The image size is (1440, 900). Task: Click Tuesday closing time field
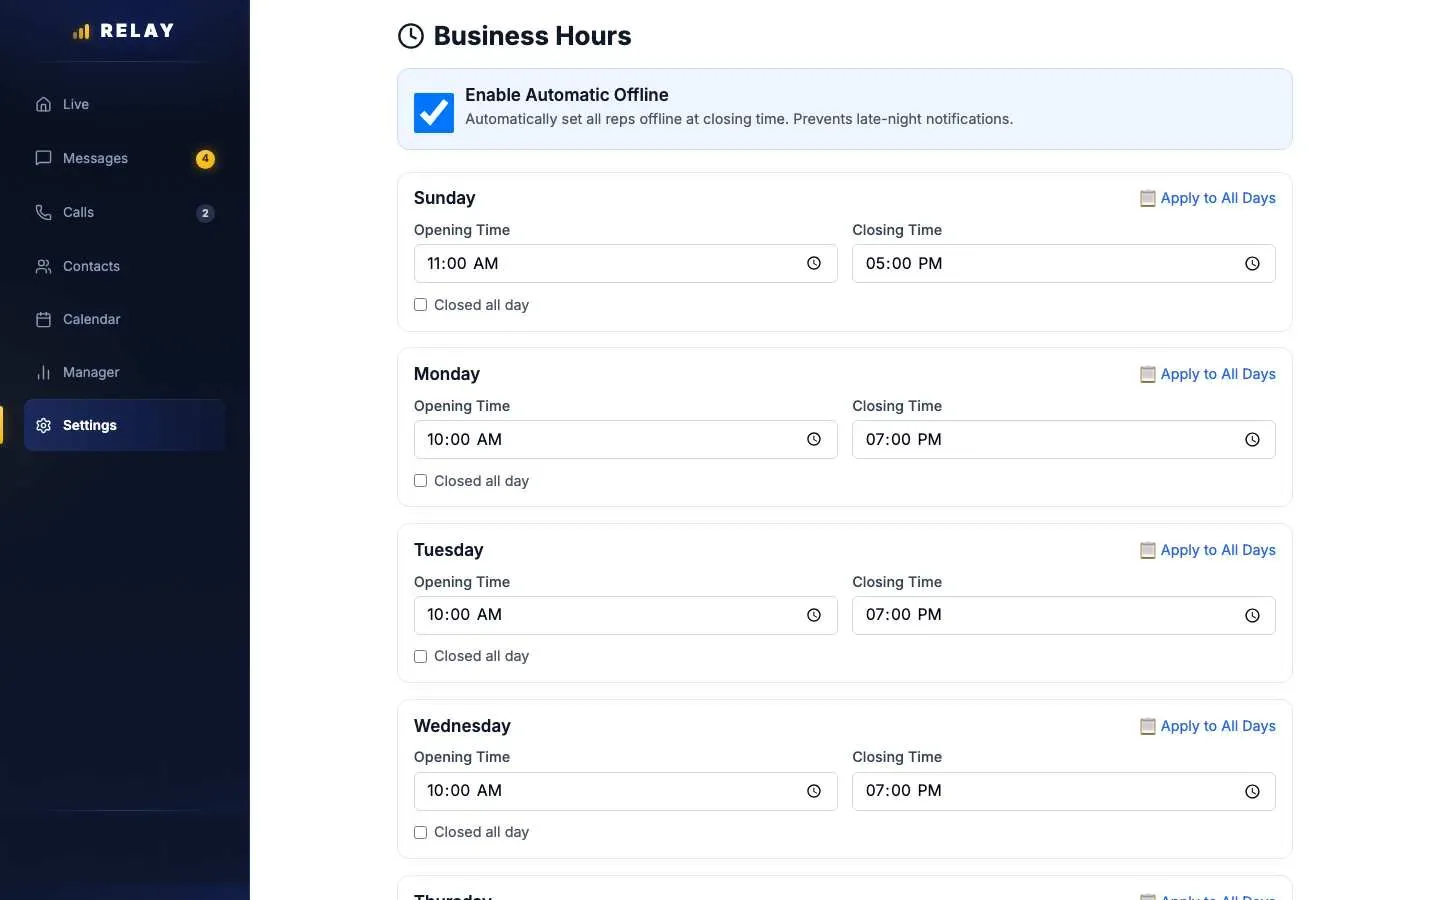point(1063,615)
